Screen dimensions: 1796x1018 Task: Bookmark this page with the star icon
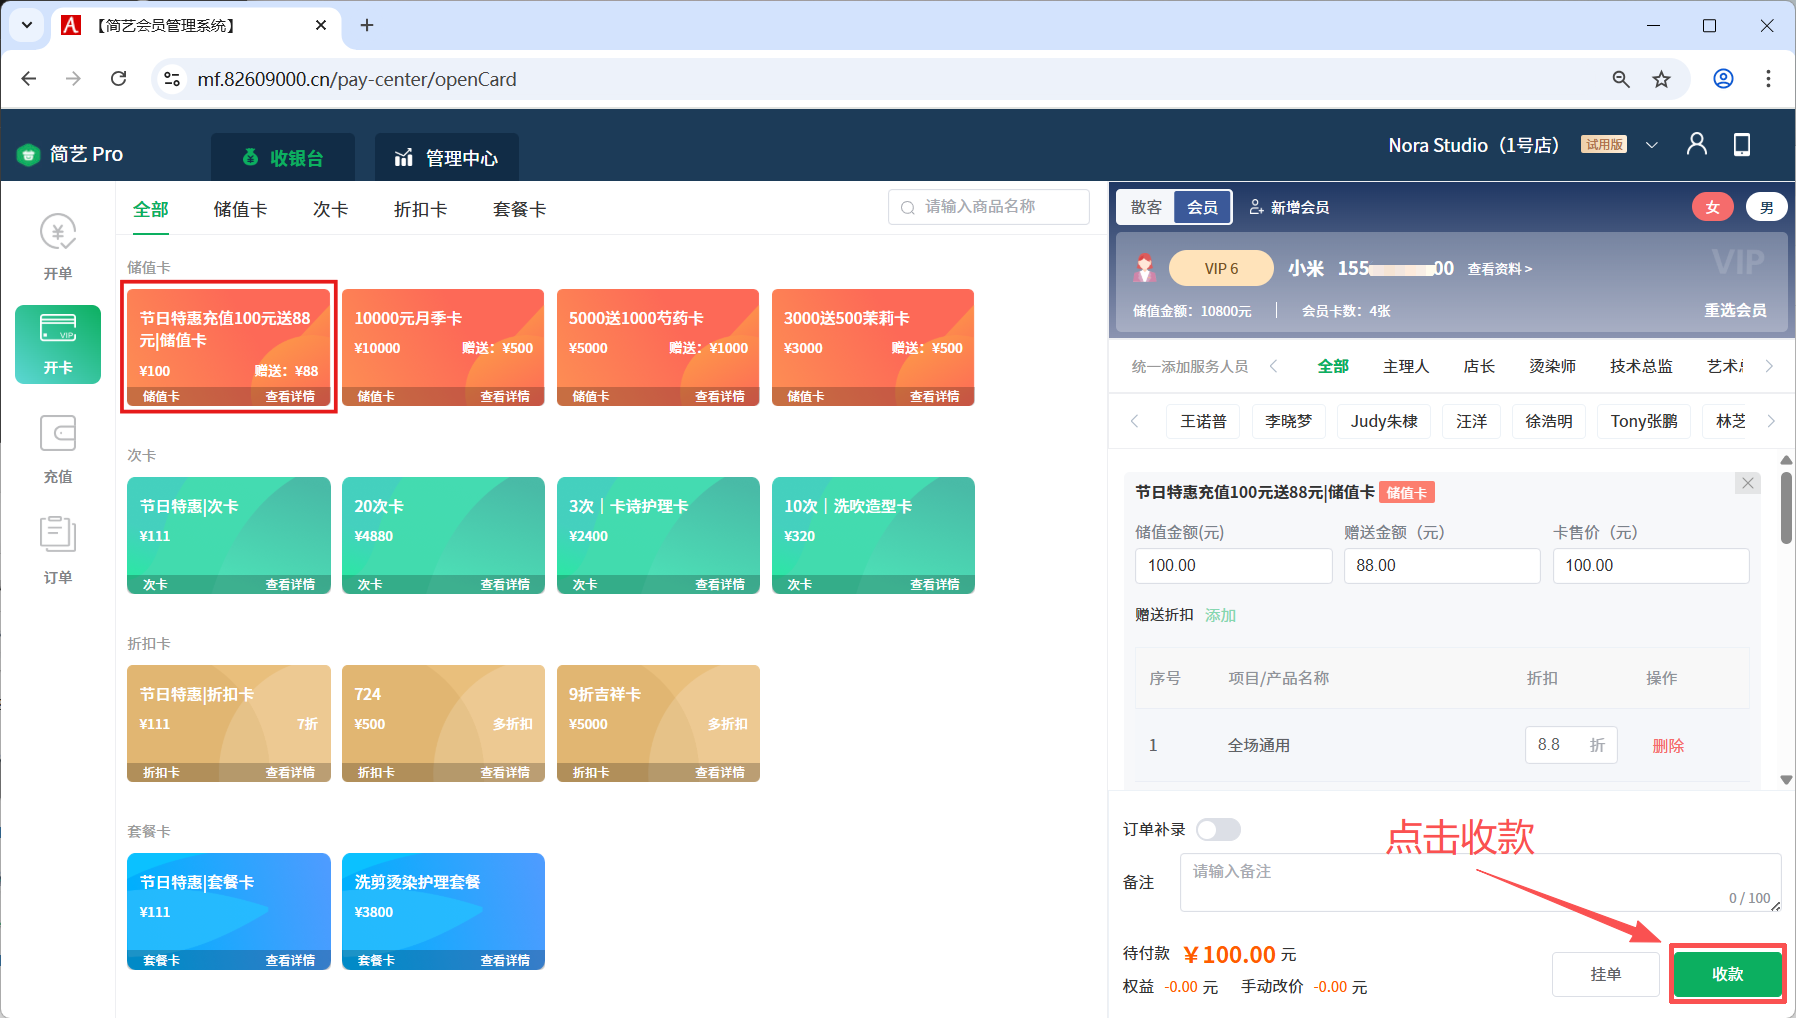coord(1661,79)
